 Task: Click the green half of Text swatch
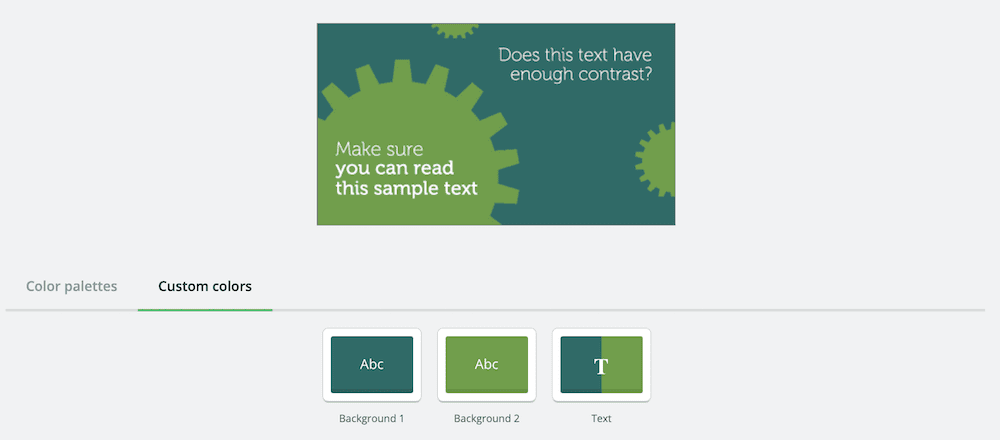pos(626,364)
